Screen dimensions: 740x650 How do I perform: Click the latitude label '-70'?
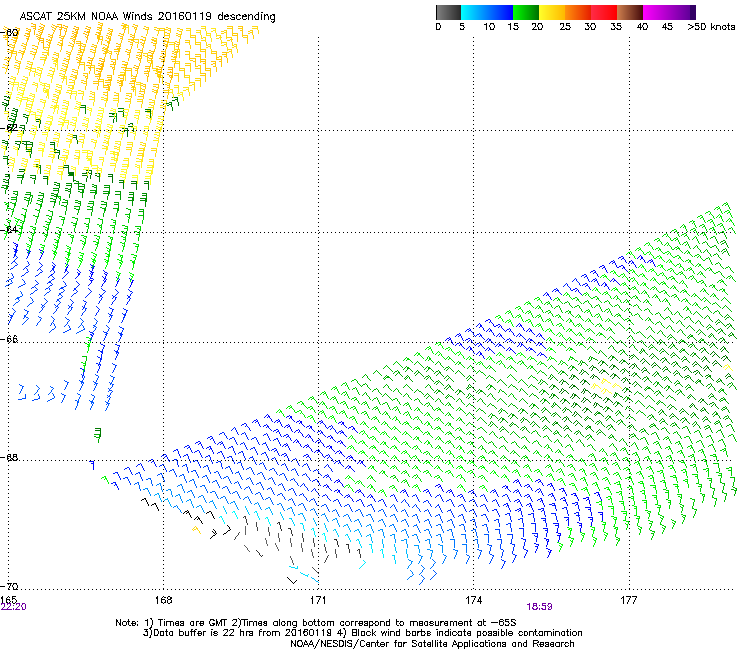coord(10,587)
